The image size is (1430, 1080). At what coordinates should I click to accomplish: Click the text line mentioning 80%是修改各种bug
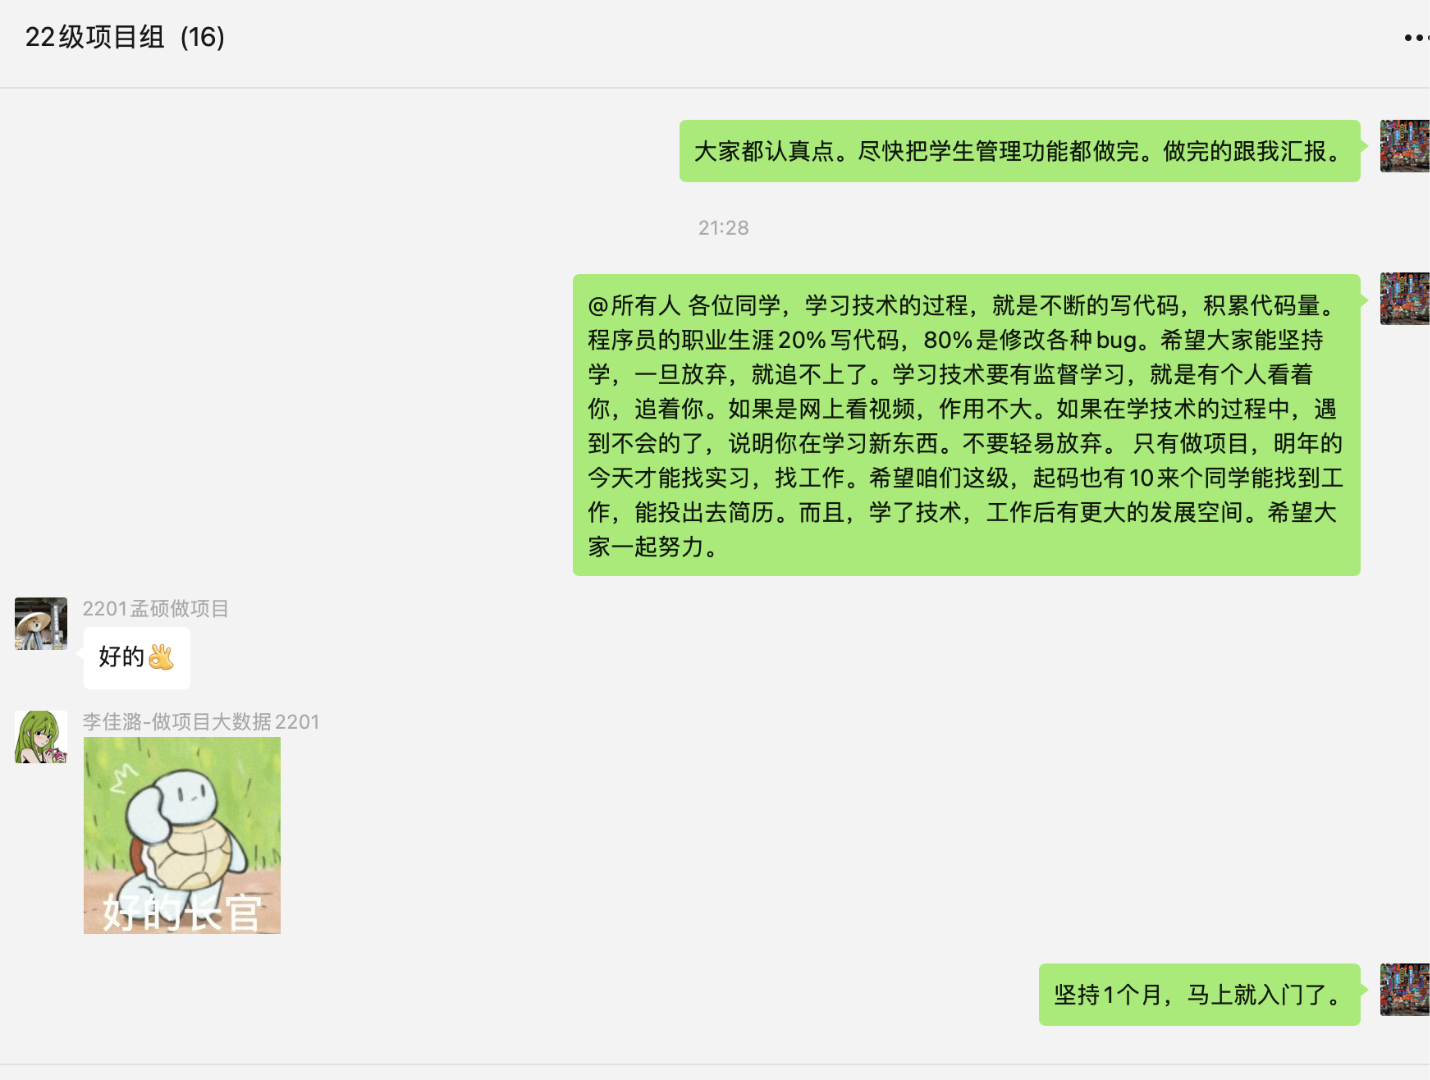coord(956,340)
